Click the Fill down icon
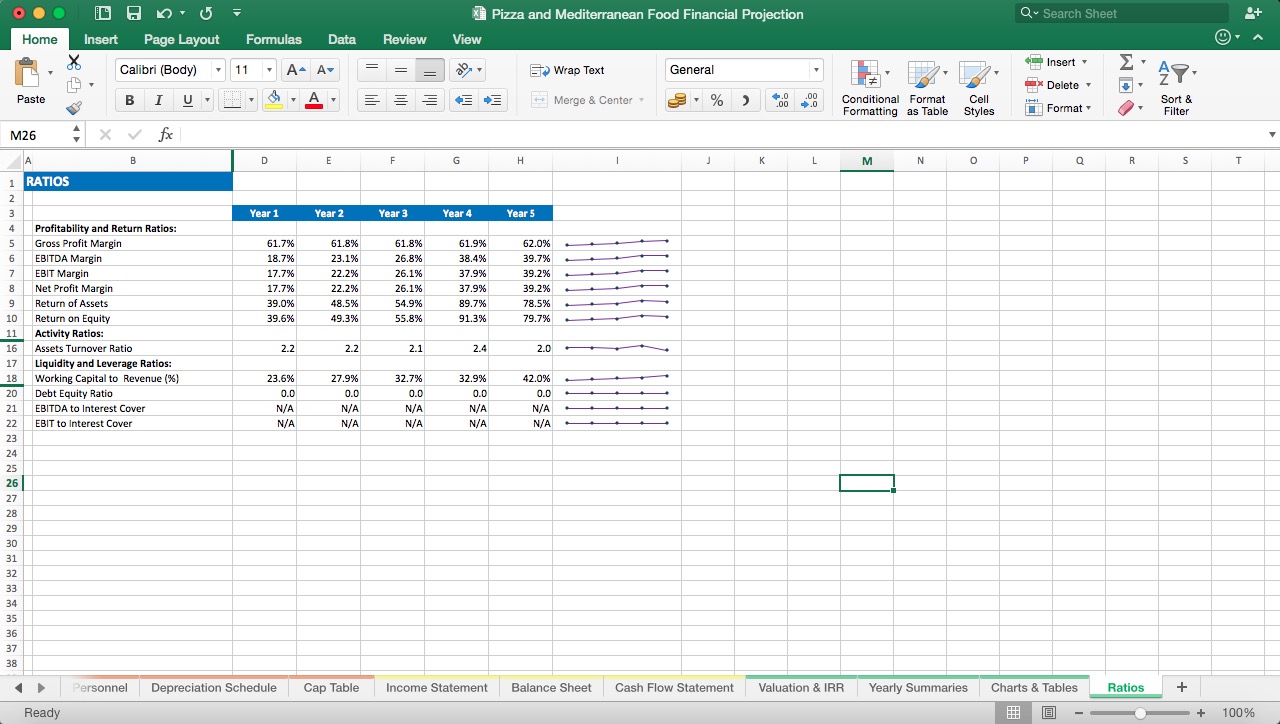 point(1126,85)
